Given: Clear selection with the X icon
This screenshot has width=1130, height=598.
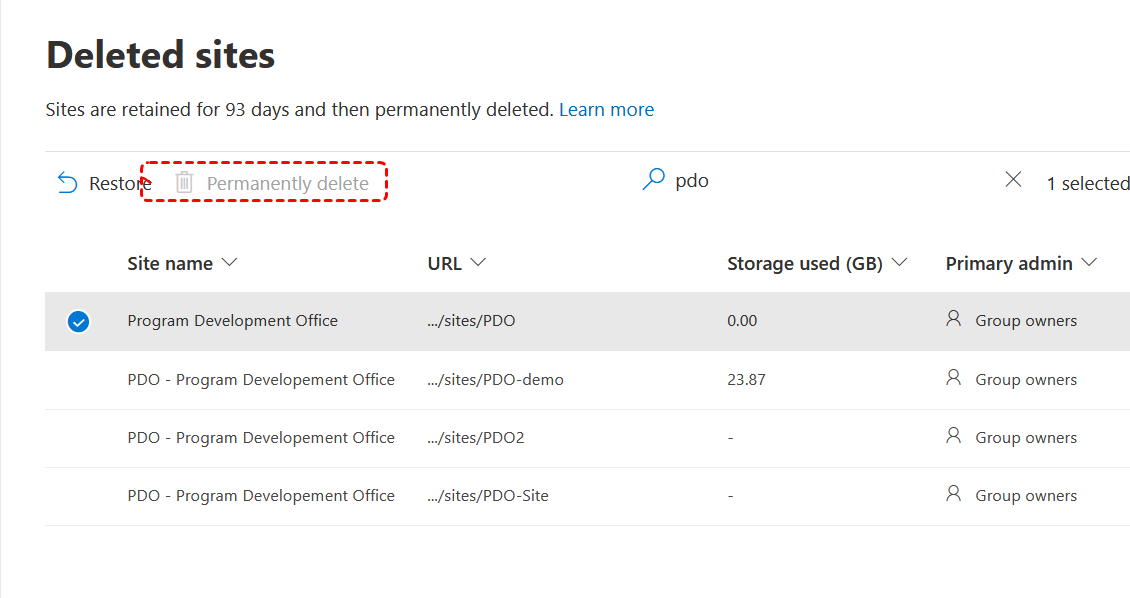Looking at the screenshot, I should pos(1013,180).
